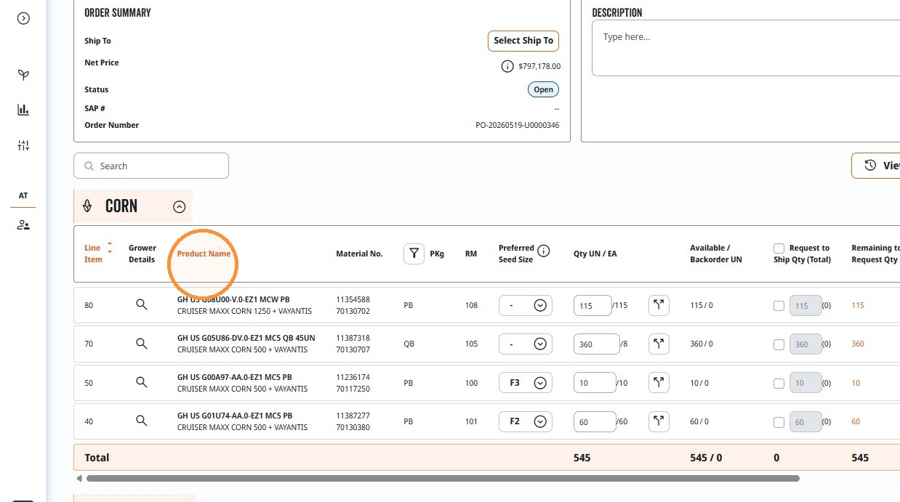Open seed size dropdown showing F3
This screenshot has width=900, height=502.
click(525, 383)
